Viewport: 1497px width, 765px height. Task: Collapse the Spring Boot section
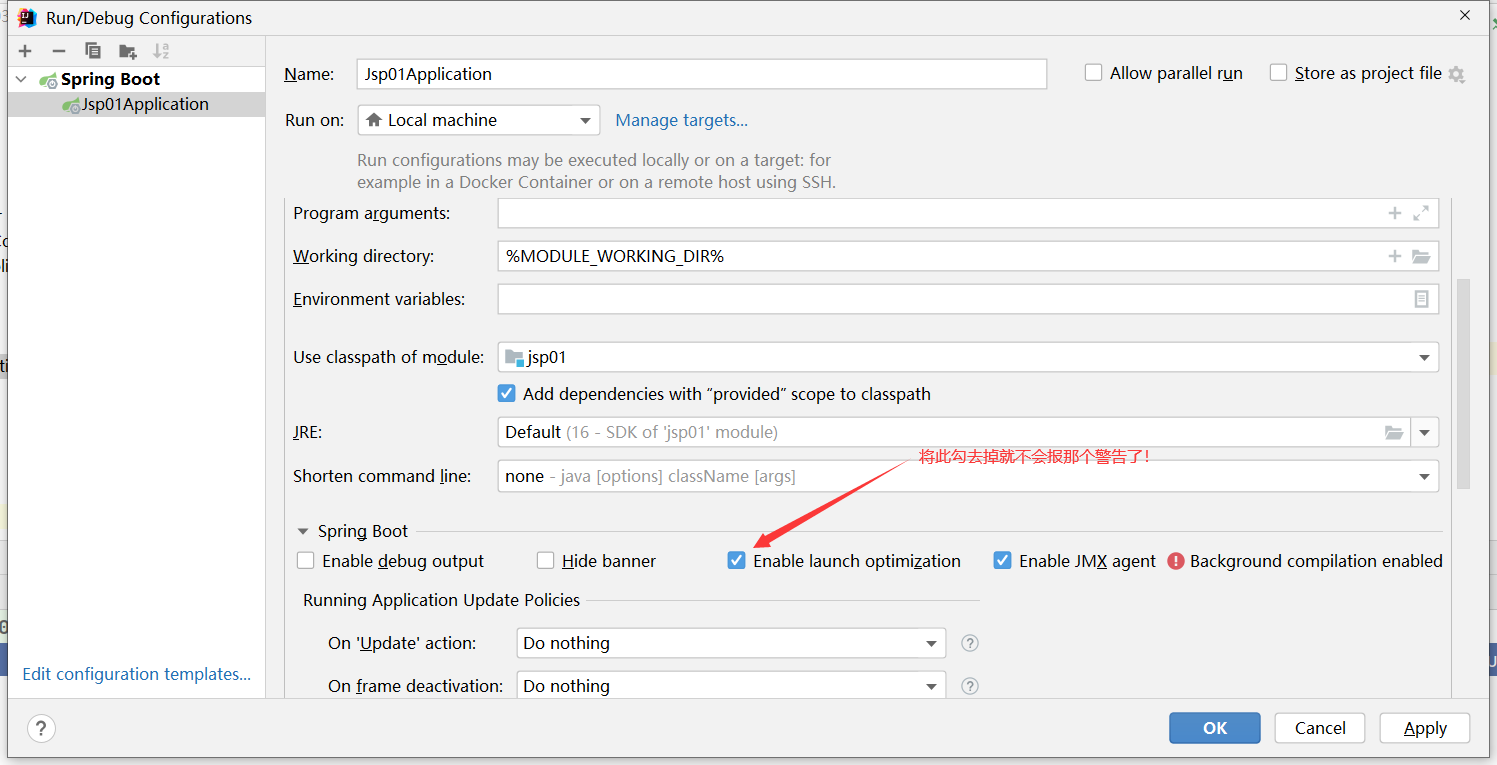click(x=303, y=532)
